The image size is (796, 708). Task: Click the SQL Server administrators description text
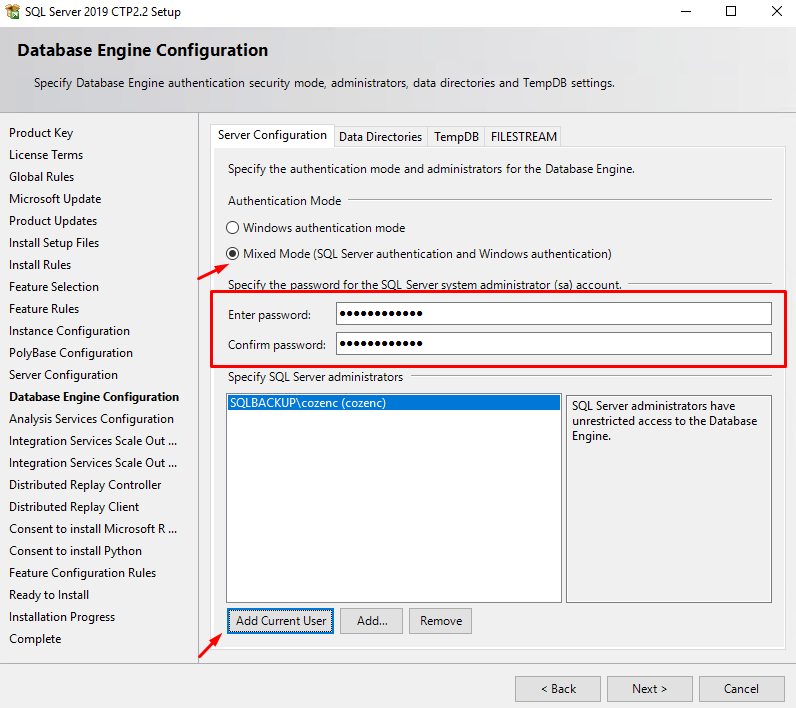[664, 421]
